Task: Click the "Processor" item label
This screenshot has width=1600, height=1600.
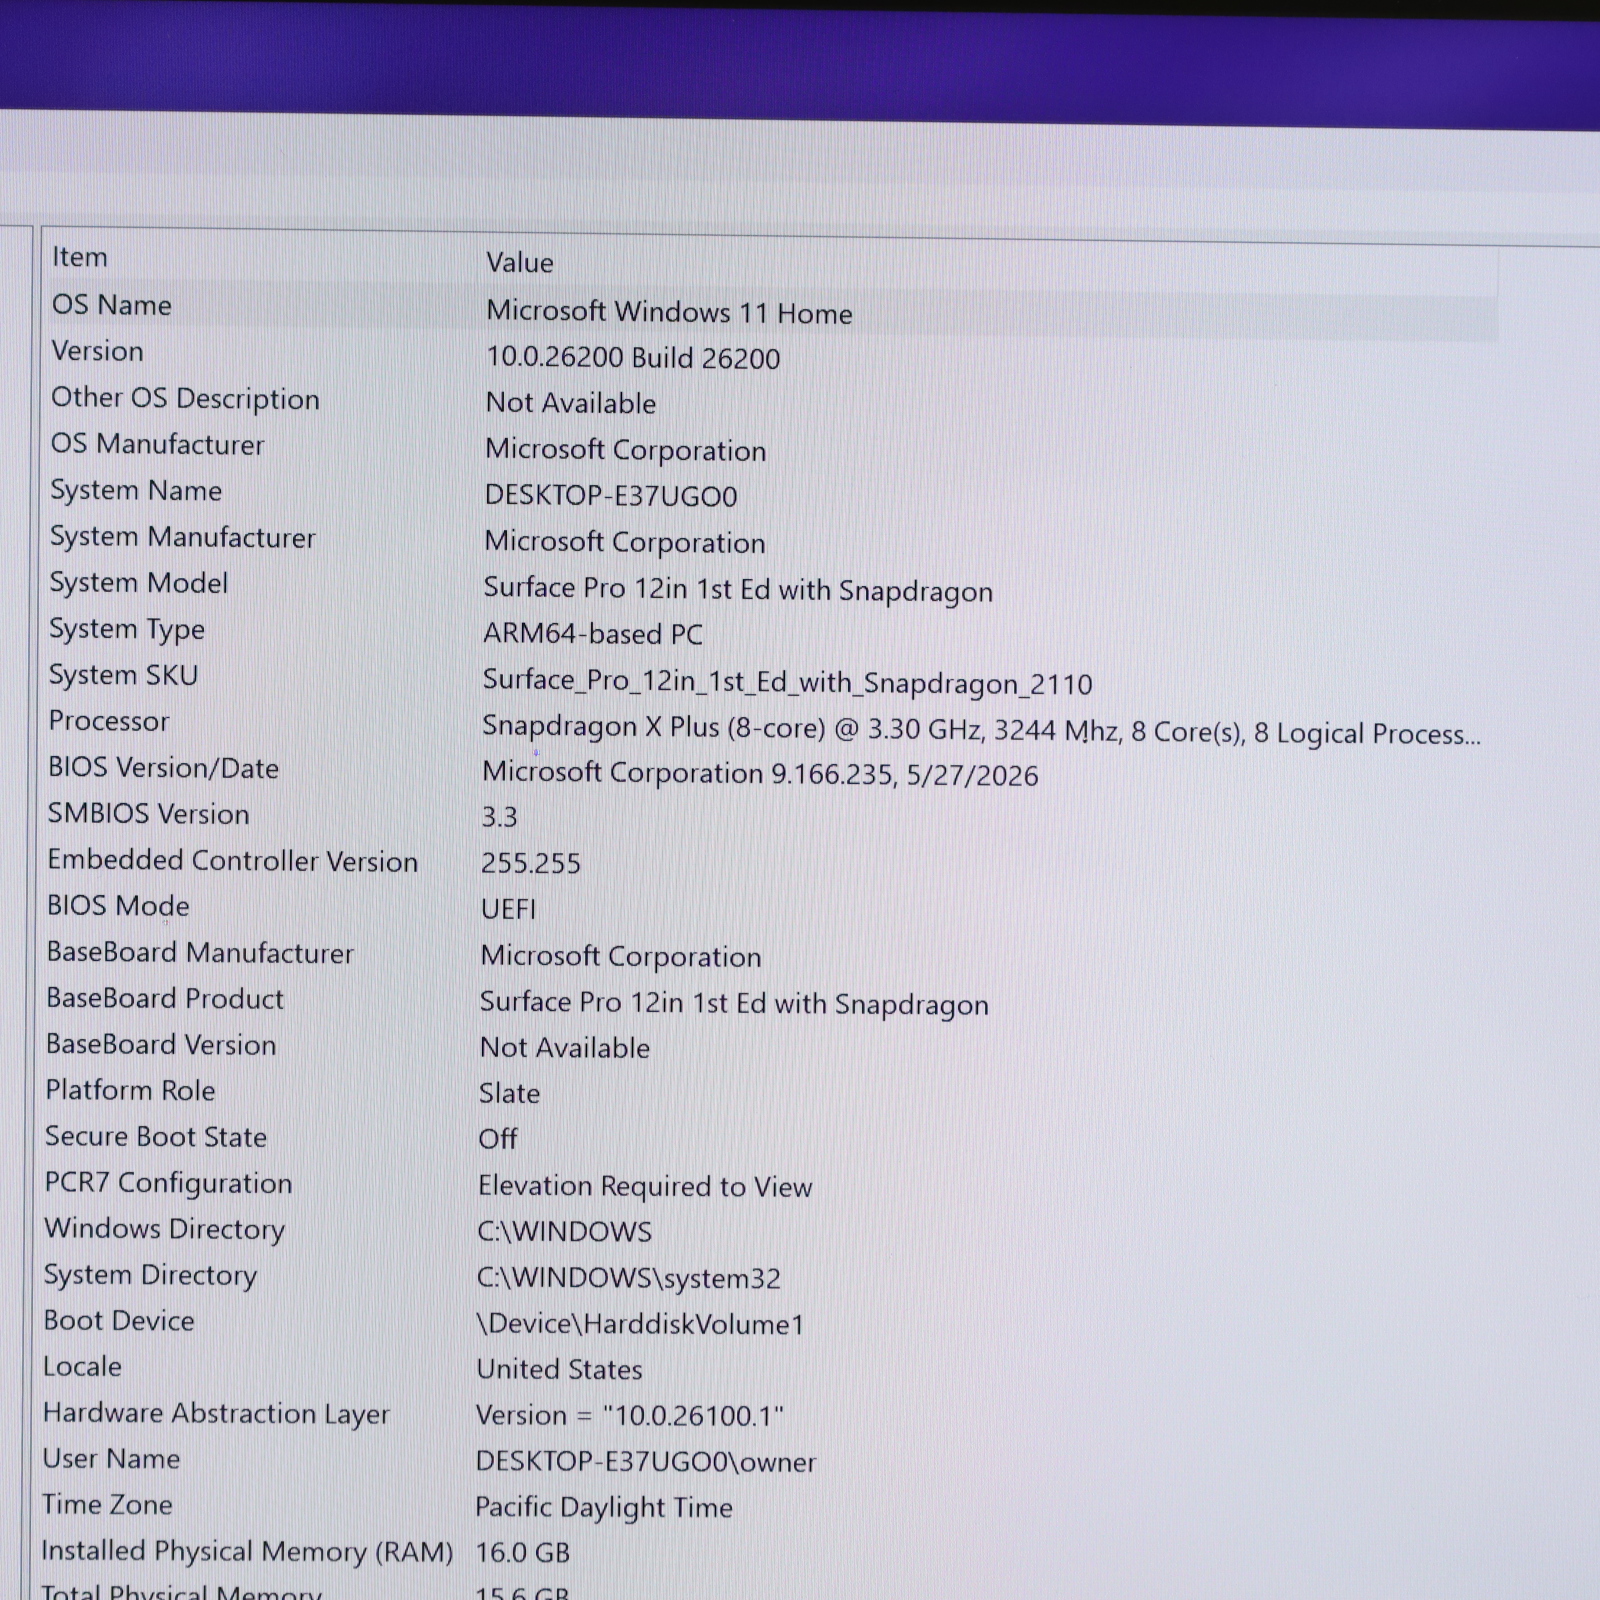Action: click(x=109, y=721)
